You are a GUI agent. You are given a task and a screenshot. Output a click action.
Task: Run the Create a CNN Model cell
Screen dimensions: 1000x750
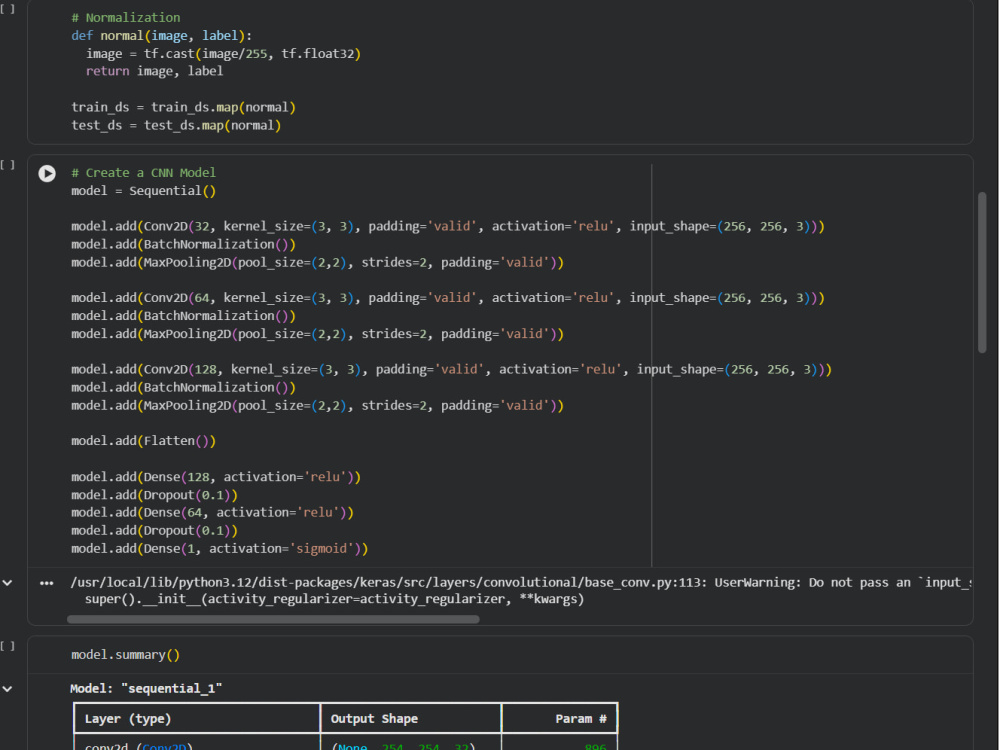coord(47,173)
